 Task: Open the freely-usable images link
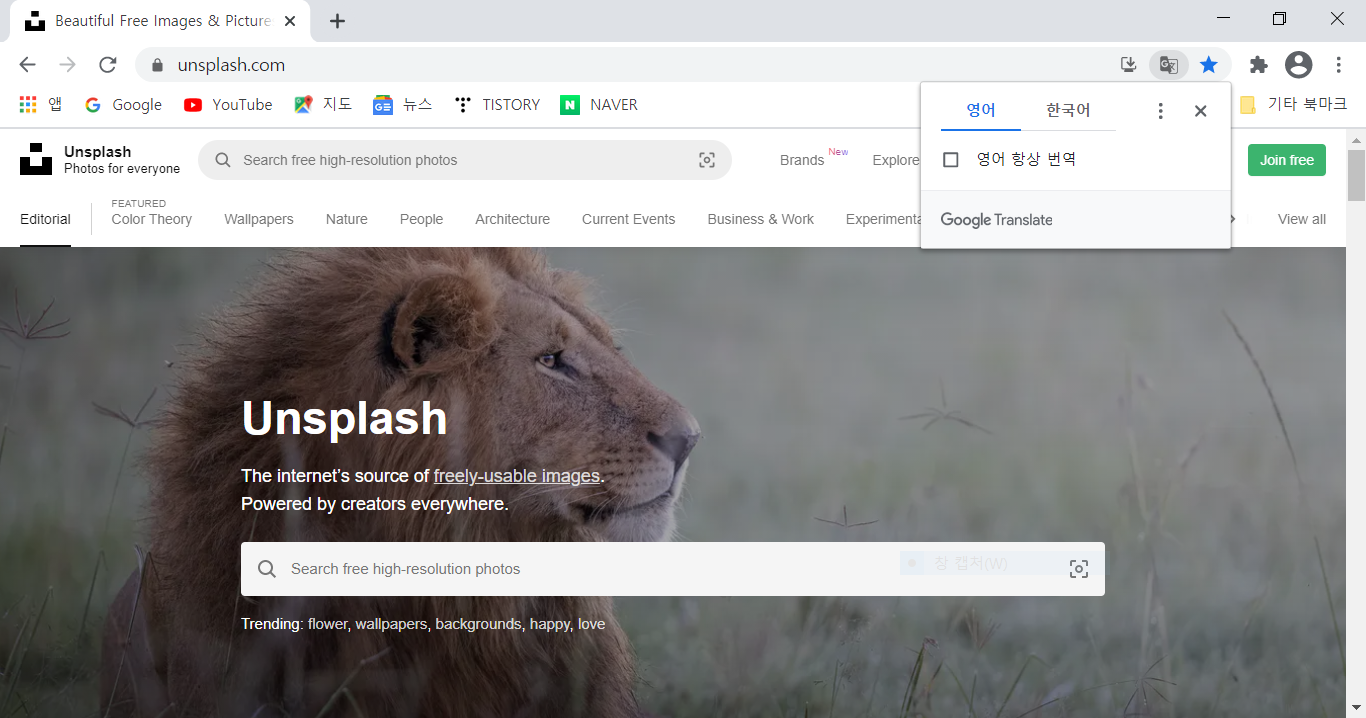click(x=517, y=476)
